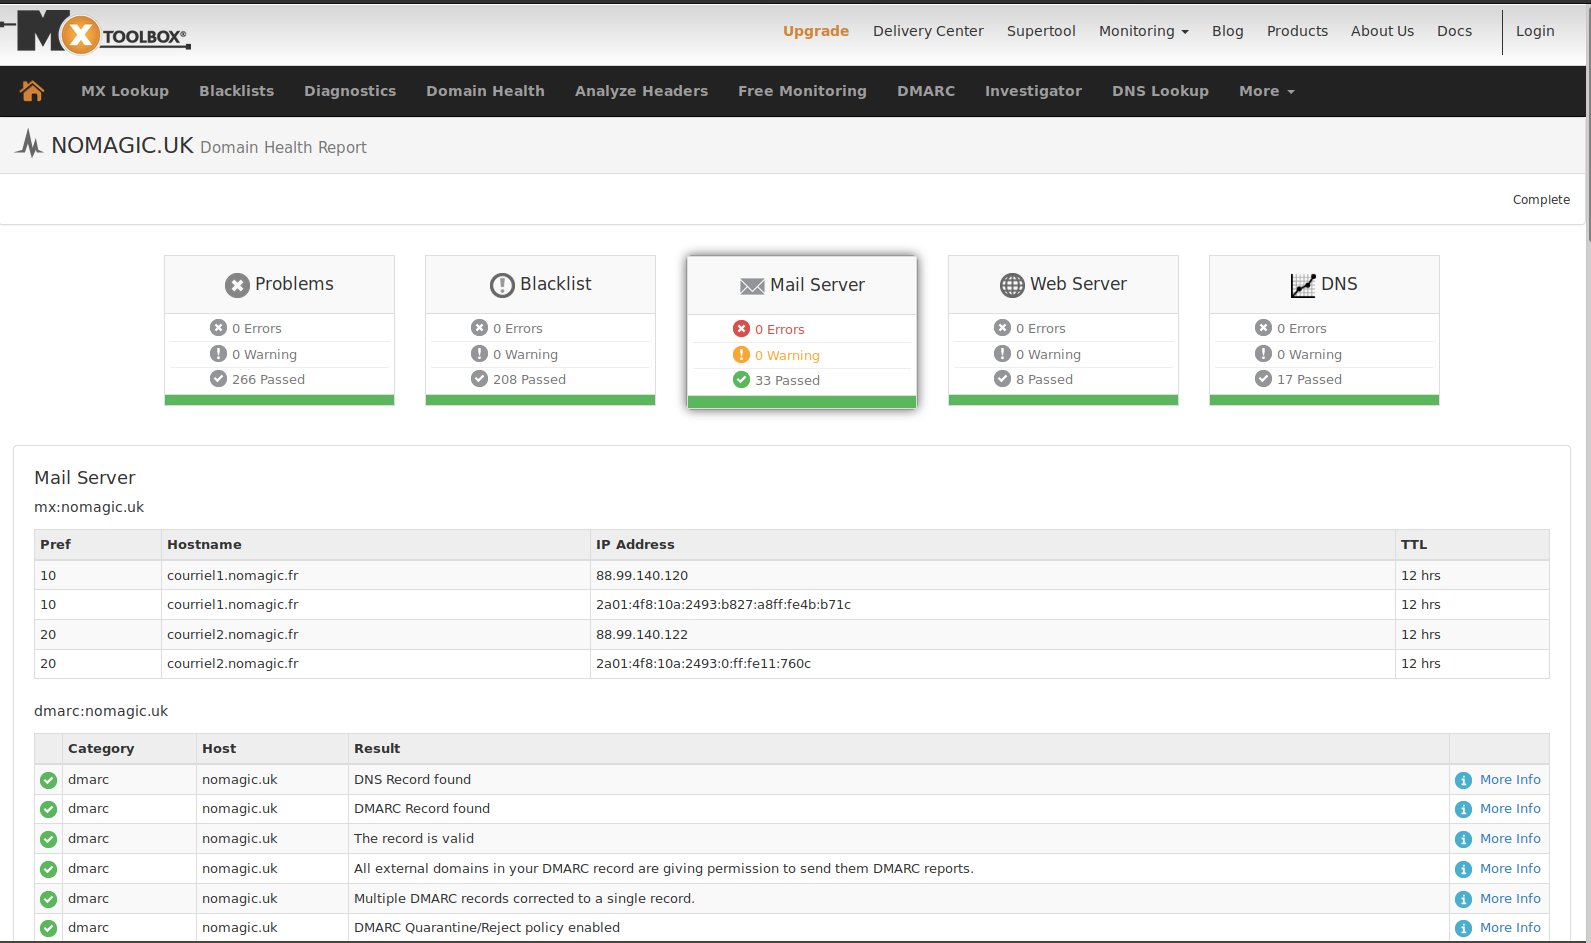
Task: Click the Problems card X icon
Action: [x=237, y=285]
